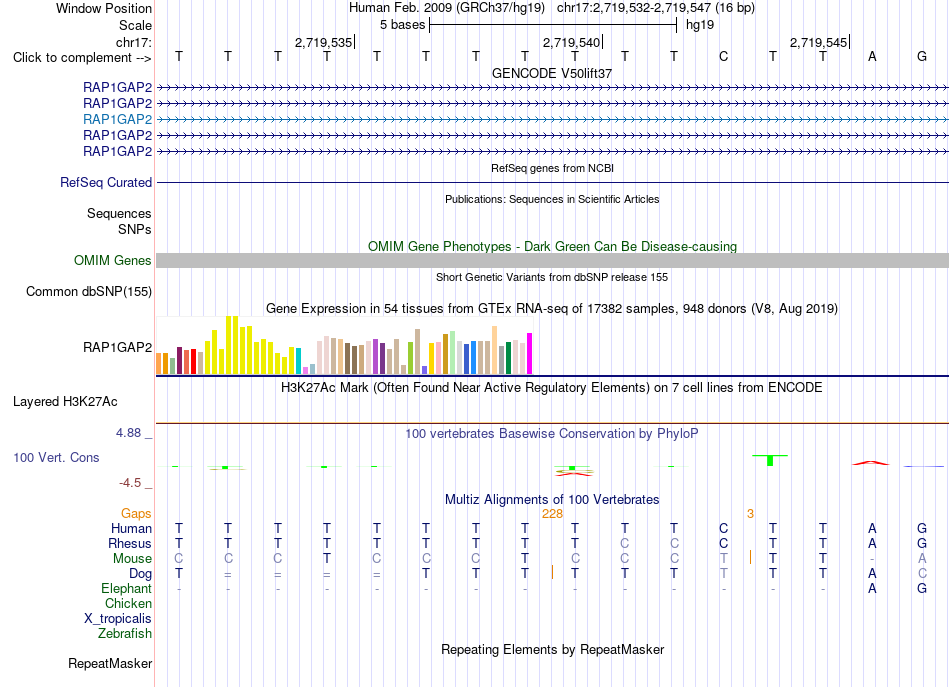Click the orange gap count 228
The height and width of the screenshot is (687, 950).
click(553, 514)
